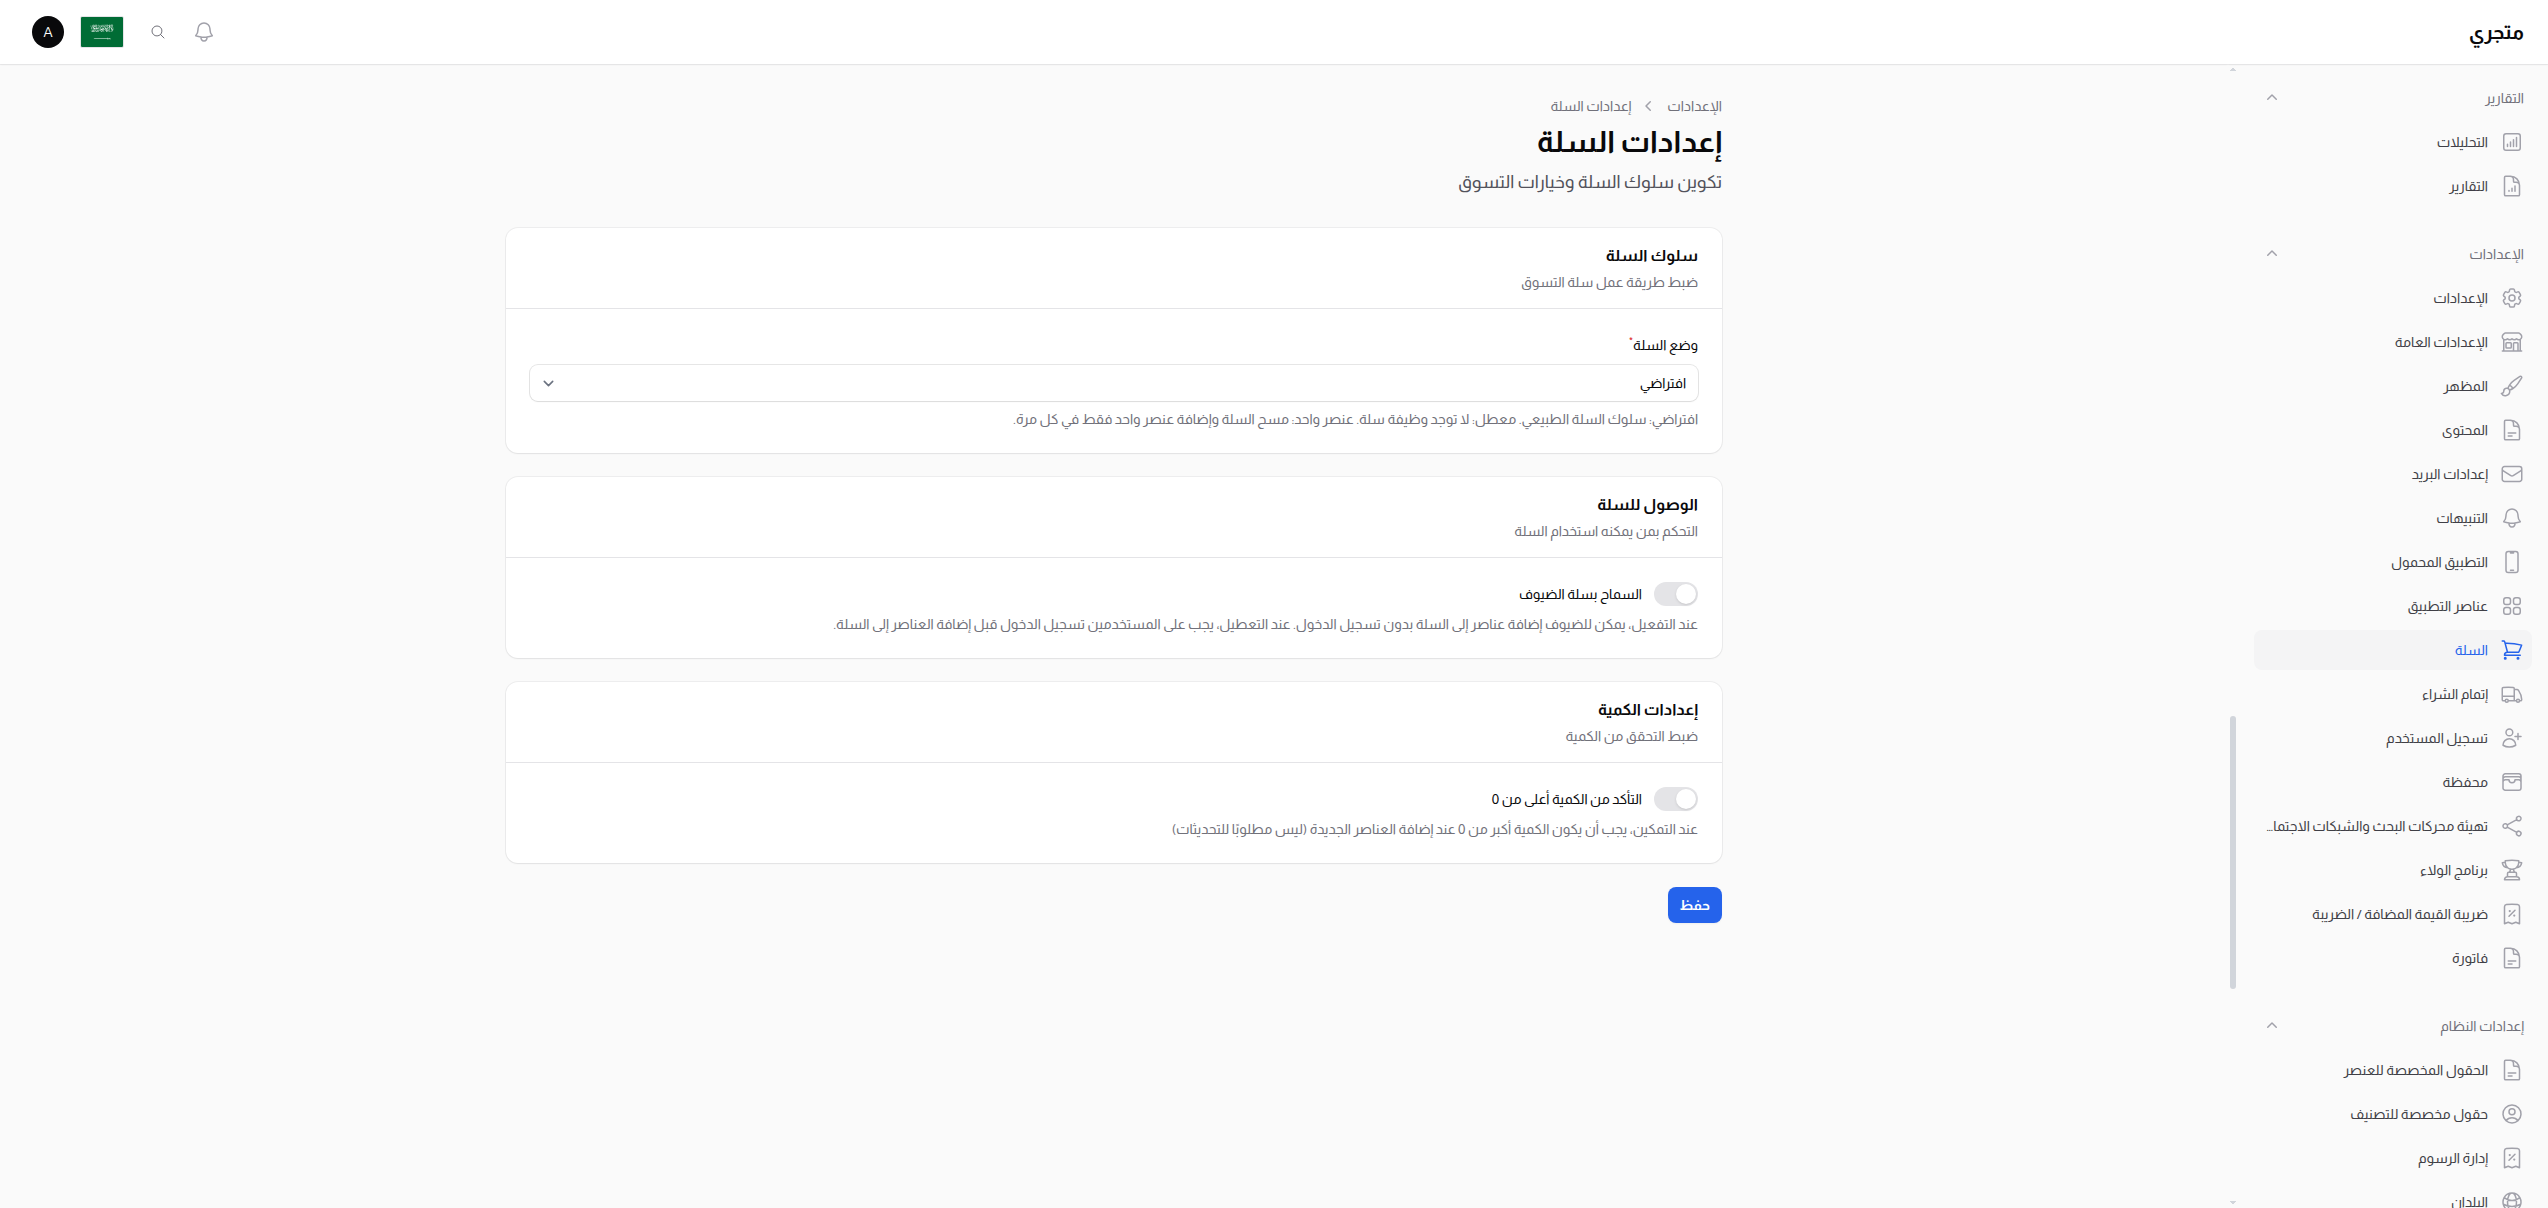The image size is (2548, 1208).
Task: Select the برنامج الولاء loyalty program icon
Action: [2513, 870]
